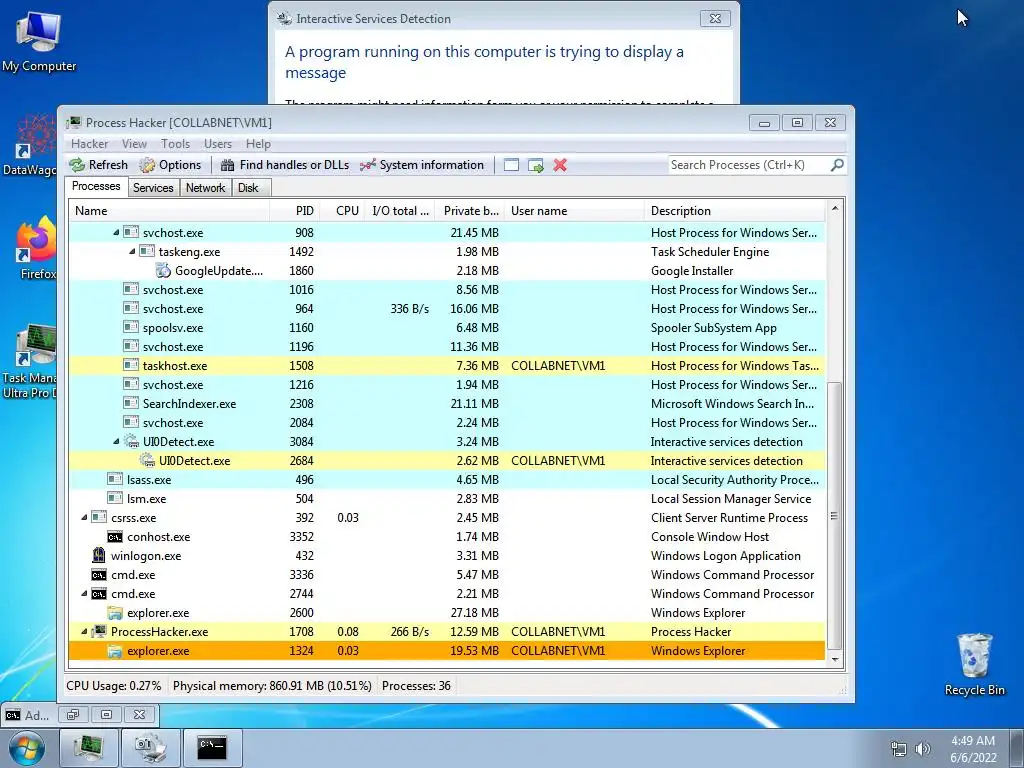Click the explorer.exe PID 2600 folder icon

(x=115, y=613)
